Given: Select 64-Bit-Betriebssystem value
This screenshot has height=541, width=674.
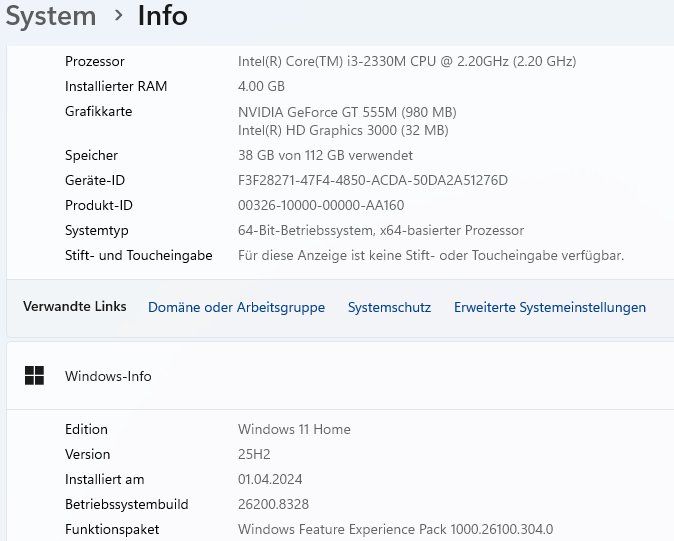Looking at the screenshot, I should coord(381,231).
